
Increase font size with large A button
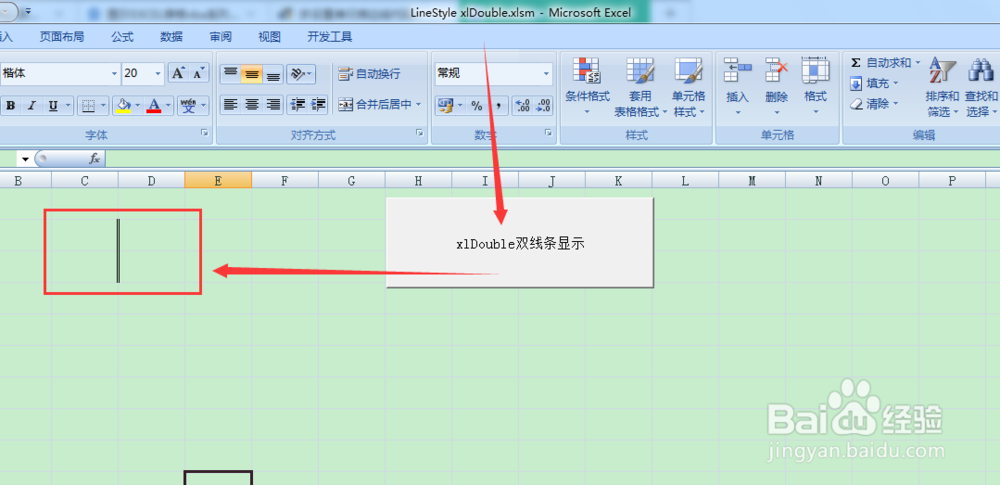pyautogui.click(x=178, y=73)
